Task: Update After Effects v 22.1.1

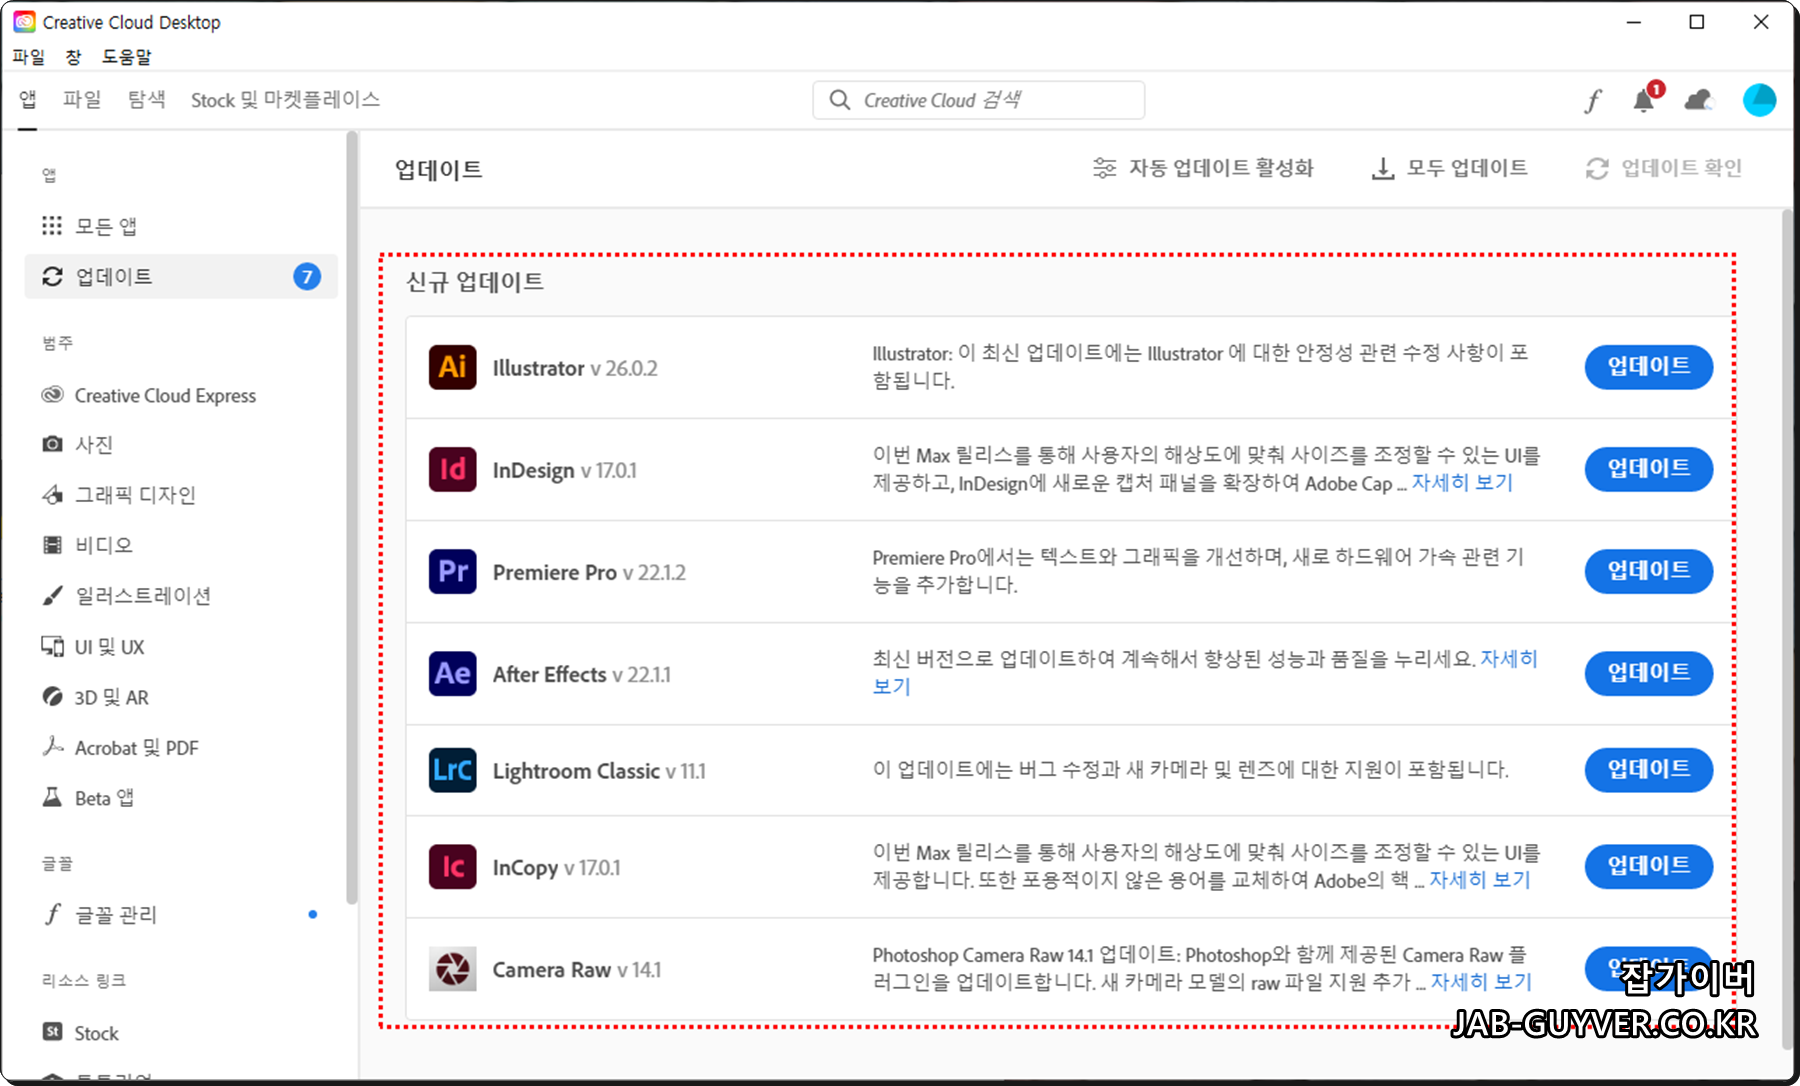Action: pyautogui.click(x=1648, y=673)
